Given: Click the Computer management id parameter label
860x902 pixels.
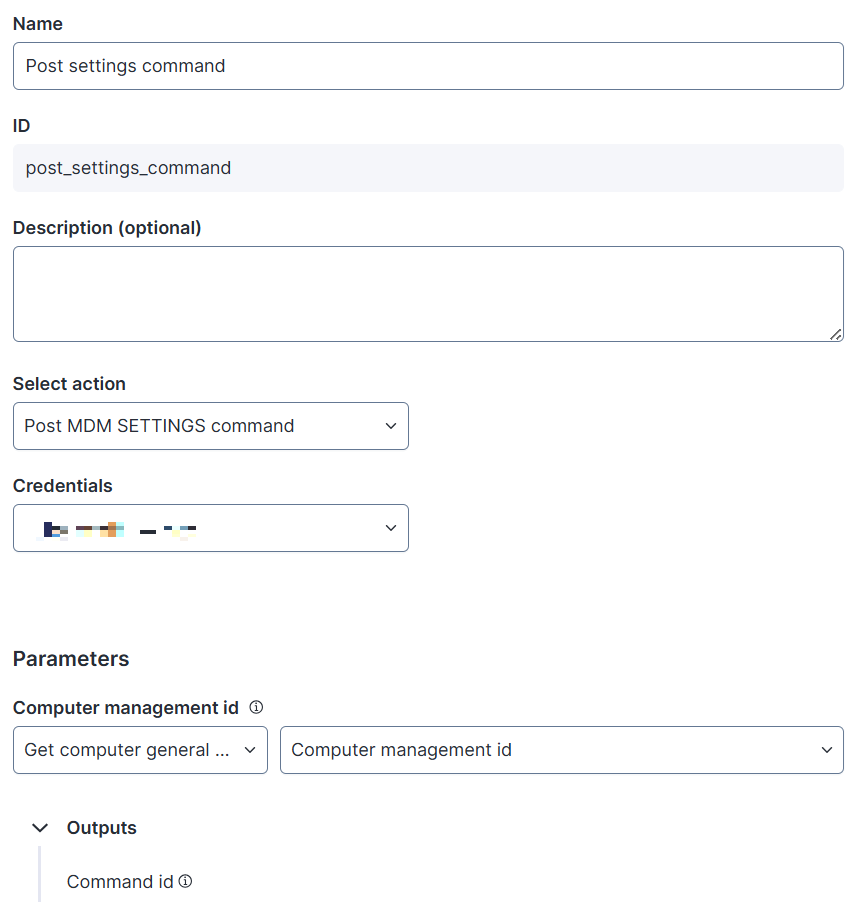Looking at the screenshot, I should [x=126, y=708].
